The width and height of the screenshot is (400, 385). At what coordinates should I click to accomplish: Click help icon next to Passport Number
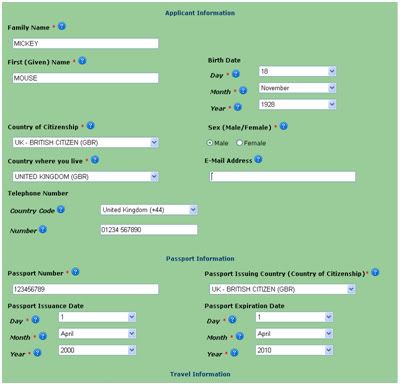click(x=76, y=272)
